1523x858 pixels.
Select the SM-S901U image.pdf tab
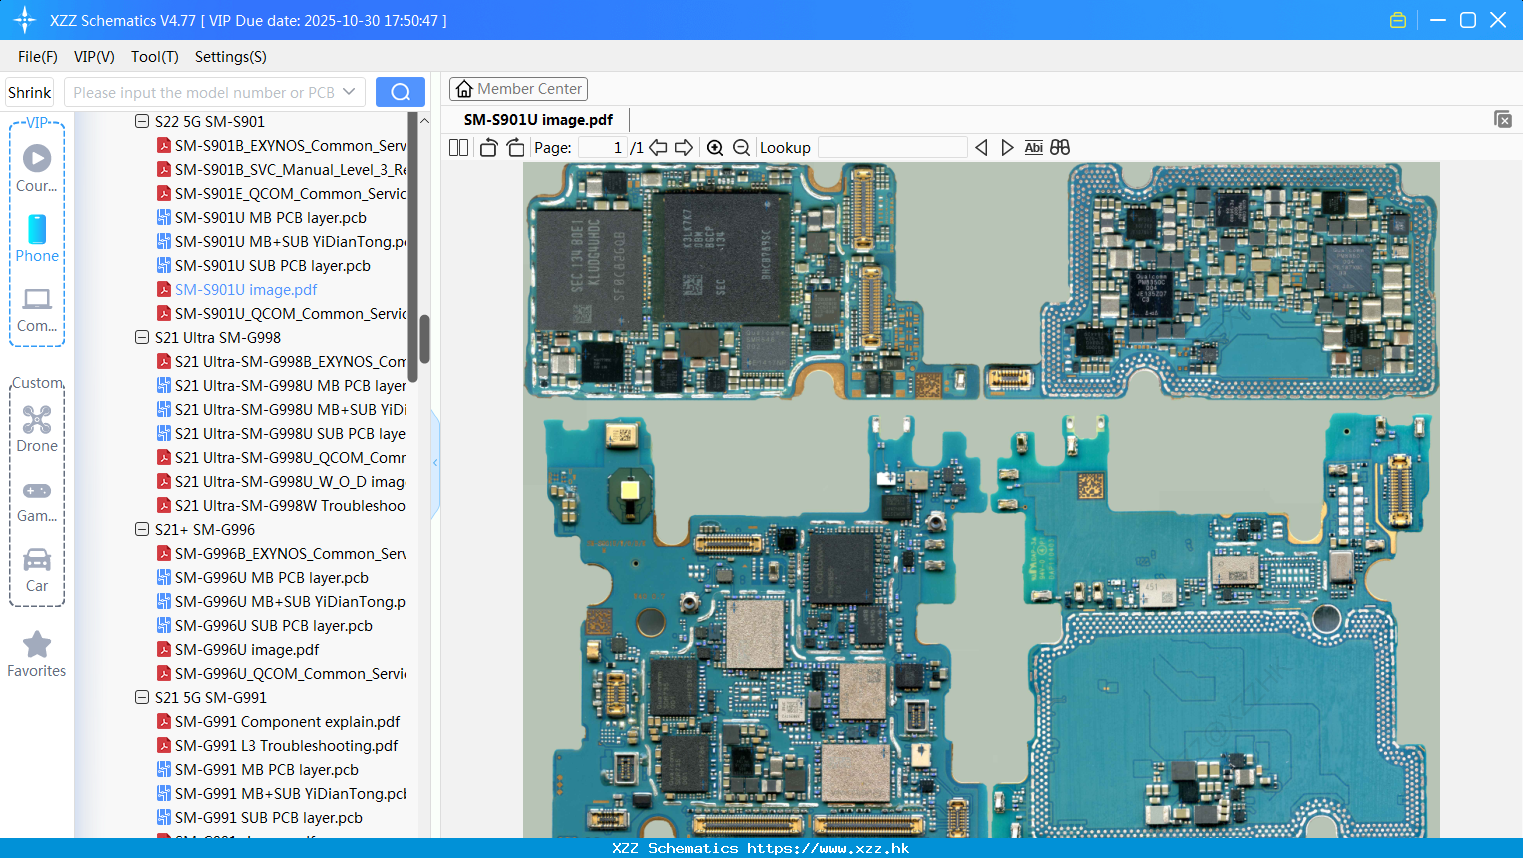click(538, 119)
